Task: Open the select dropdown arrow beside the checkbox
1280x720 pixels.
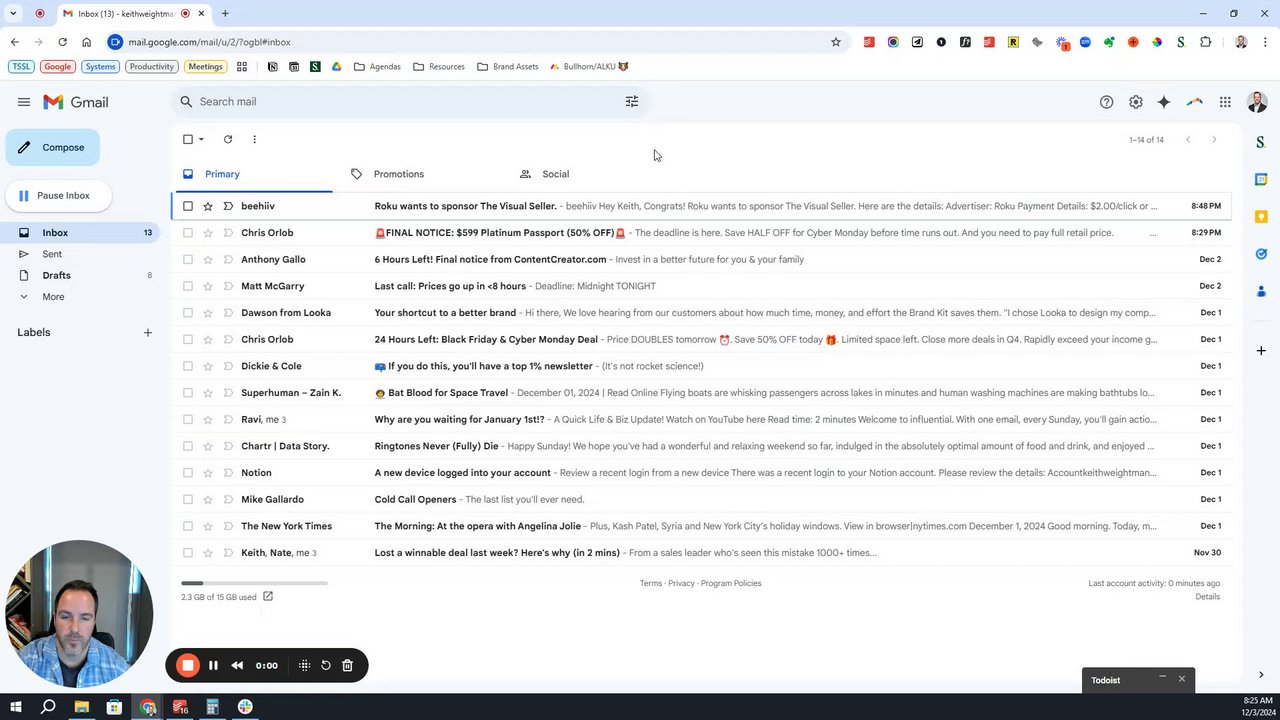Action: (201, 139)
